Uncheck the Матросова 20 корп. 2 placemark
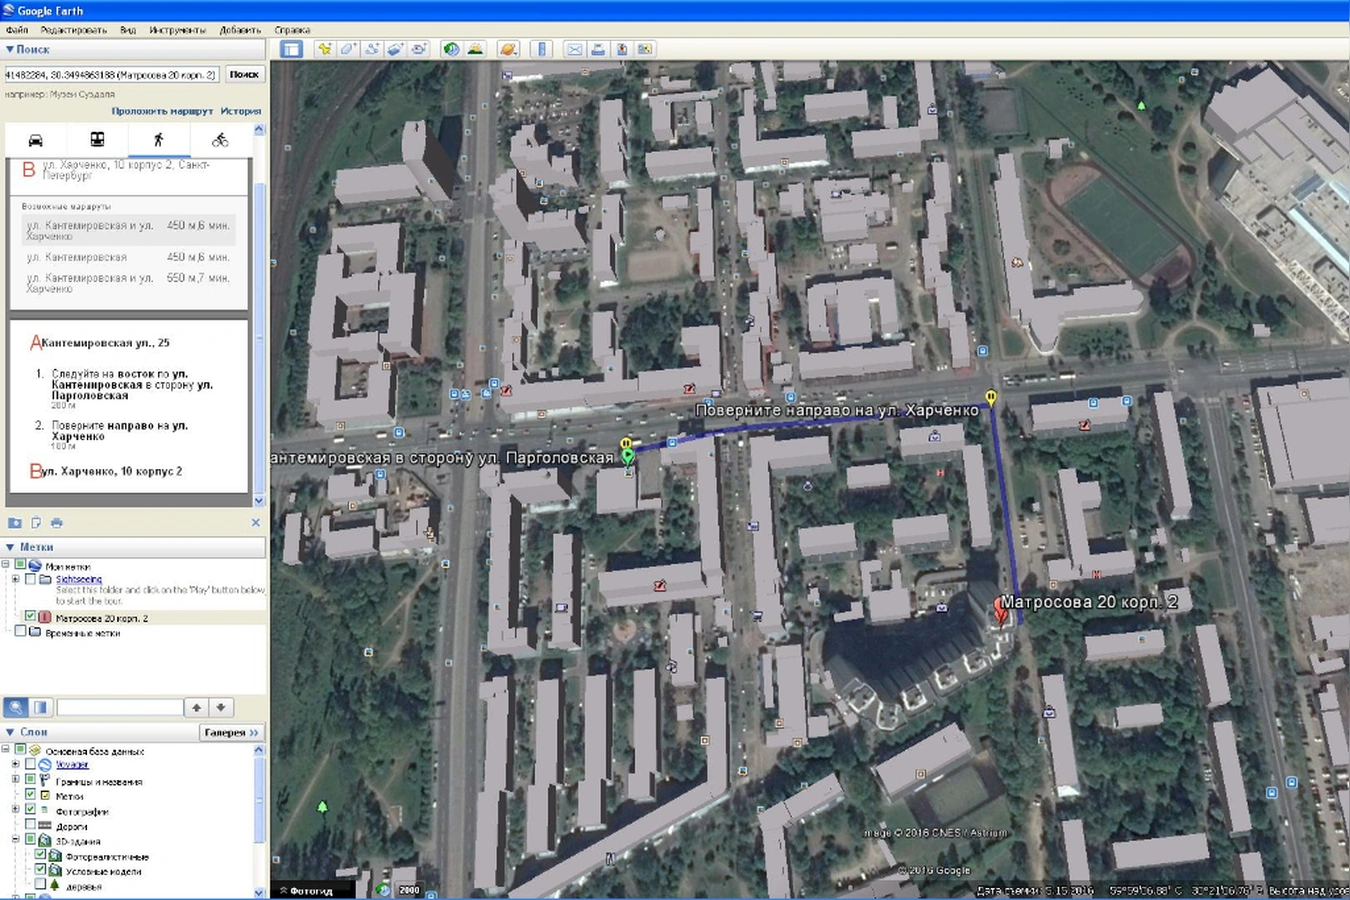The image size is (1350, 900). (30, 617)
